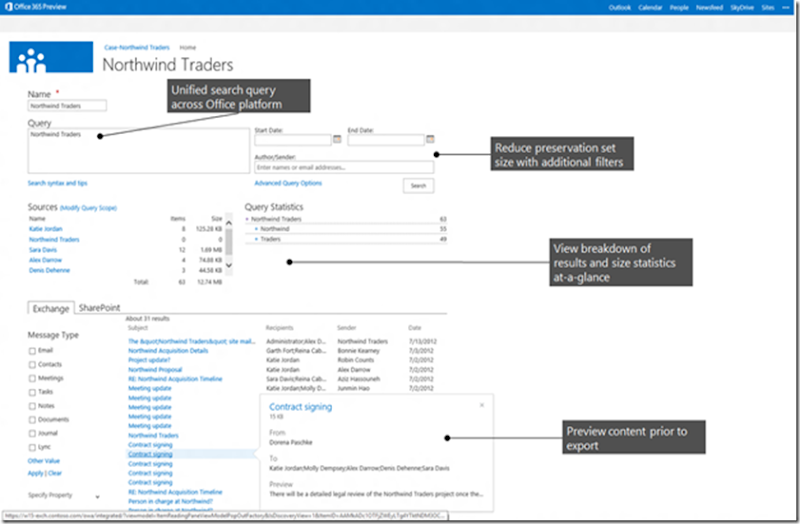Open Alex Darrow source

(45, 260)
